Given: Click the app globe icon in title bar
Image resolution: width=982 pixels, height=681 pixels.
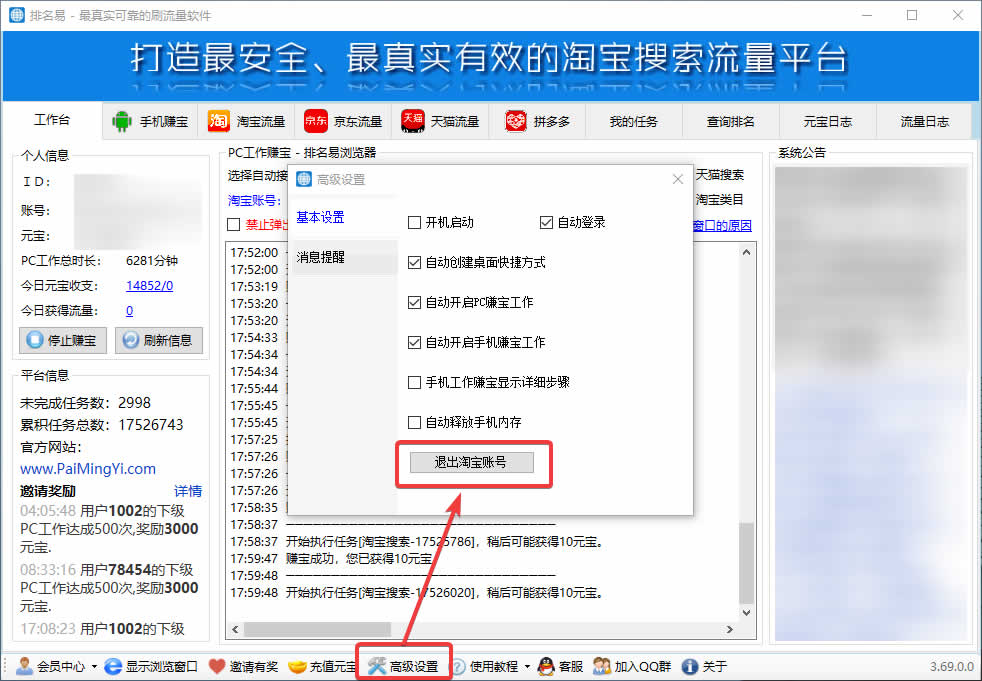Looking at the screenshot, I should click(17, 15).
